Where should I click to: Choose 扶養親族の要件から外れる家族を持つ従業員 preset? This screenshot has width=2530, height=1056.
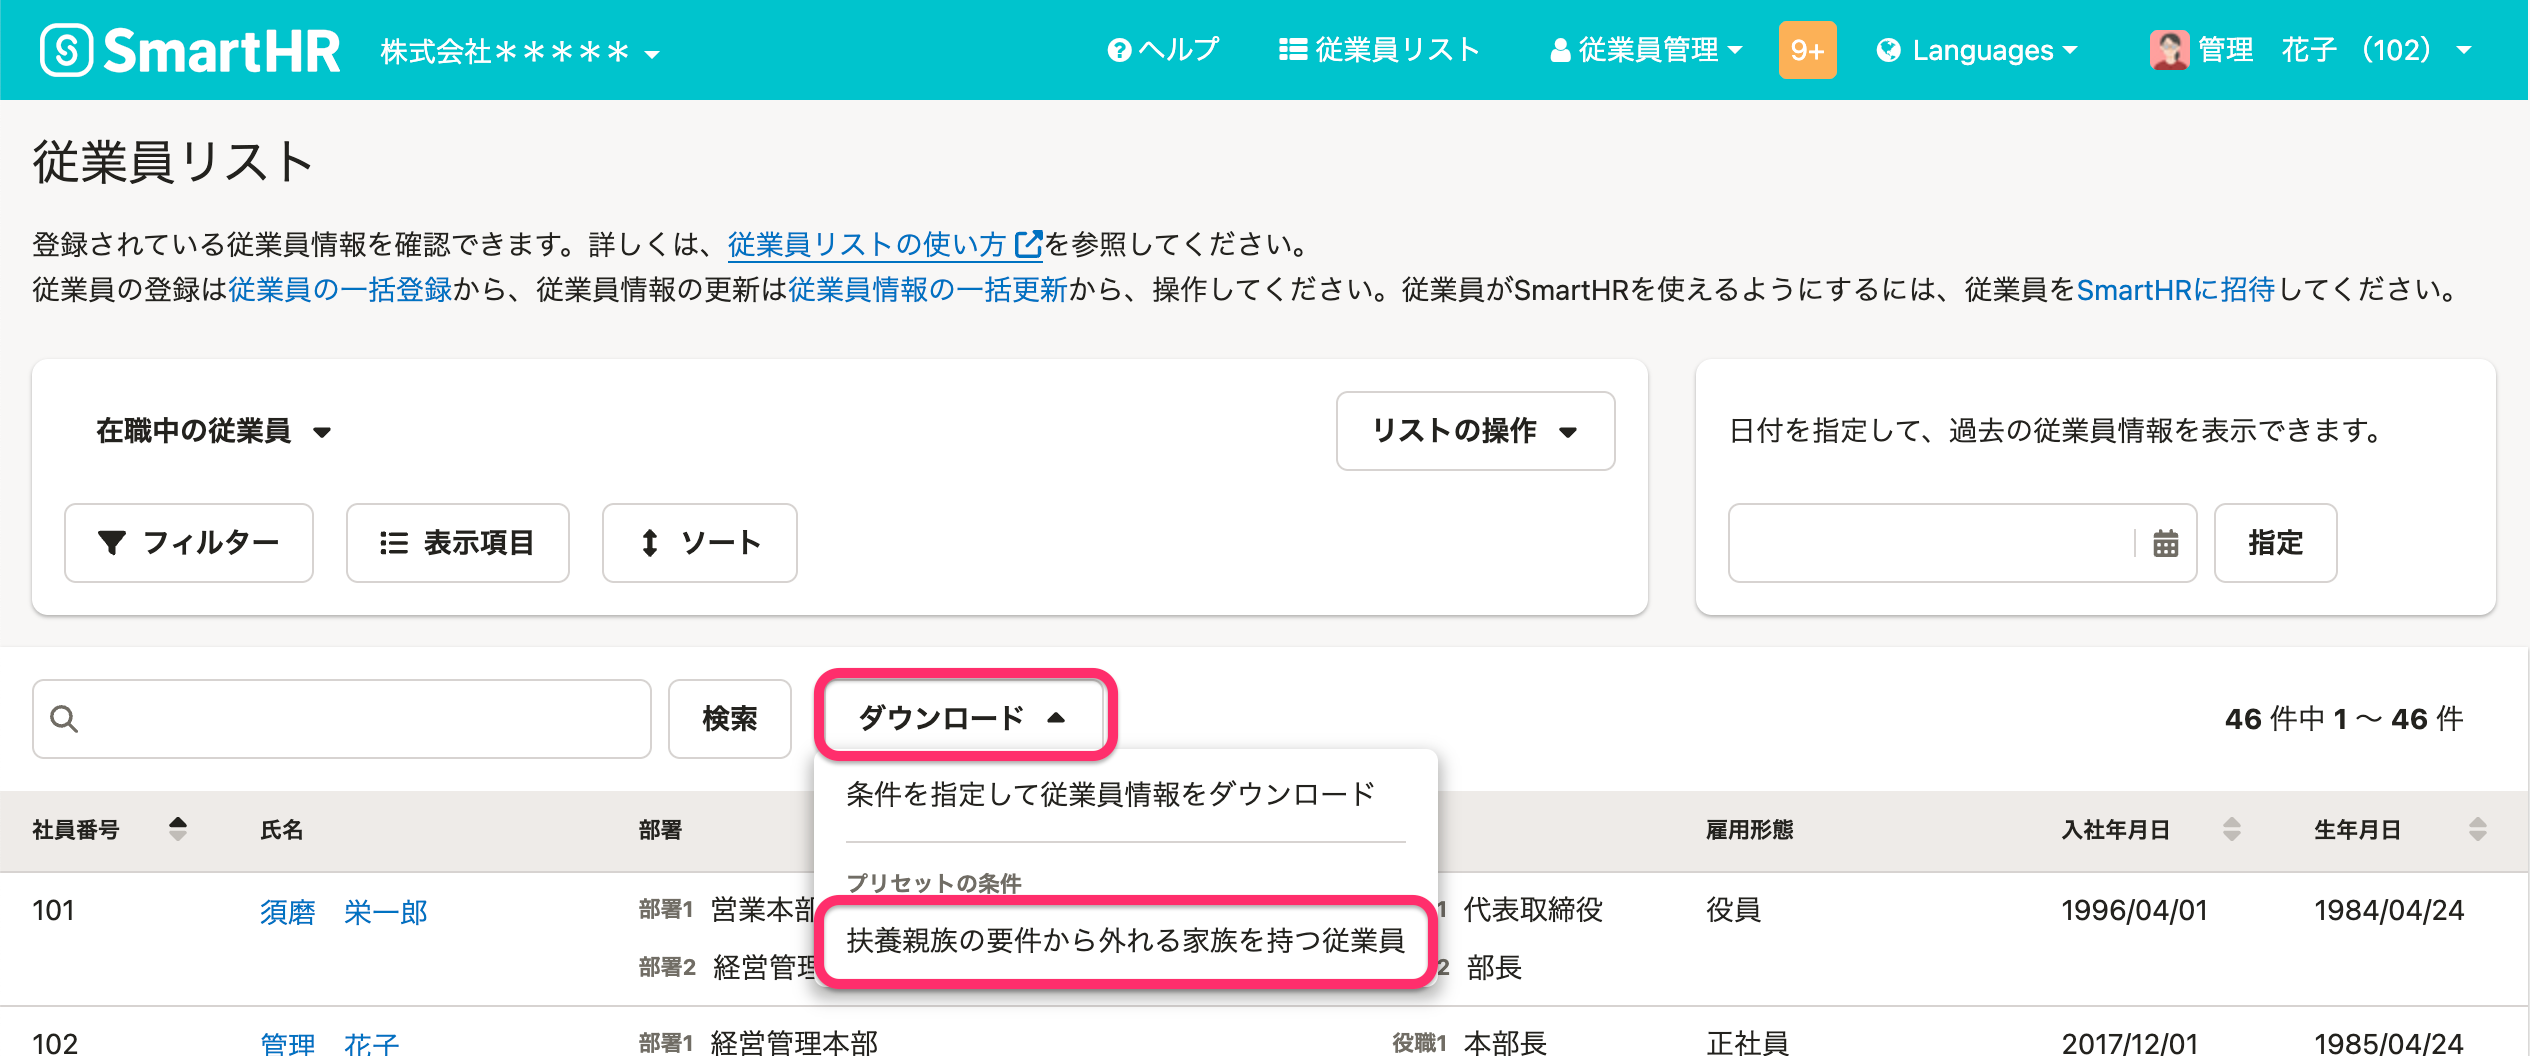tap(1125, 941)
